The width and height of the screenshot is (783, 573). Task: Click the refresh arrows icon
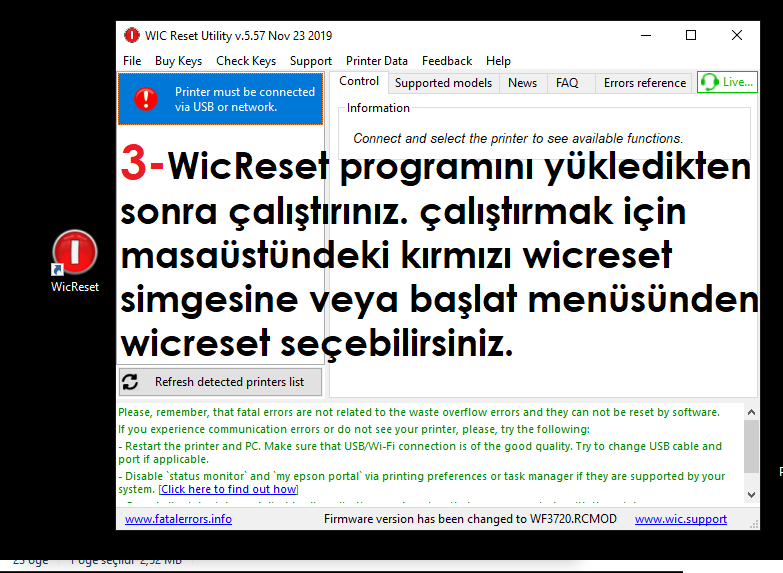click(130, 382)
